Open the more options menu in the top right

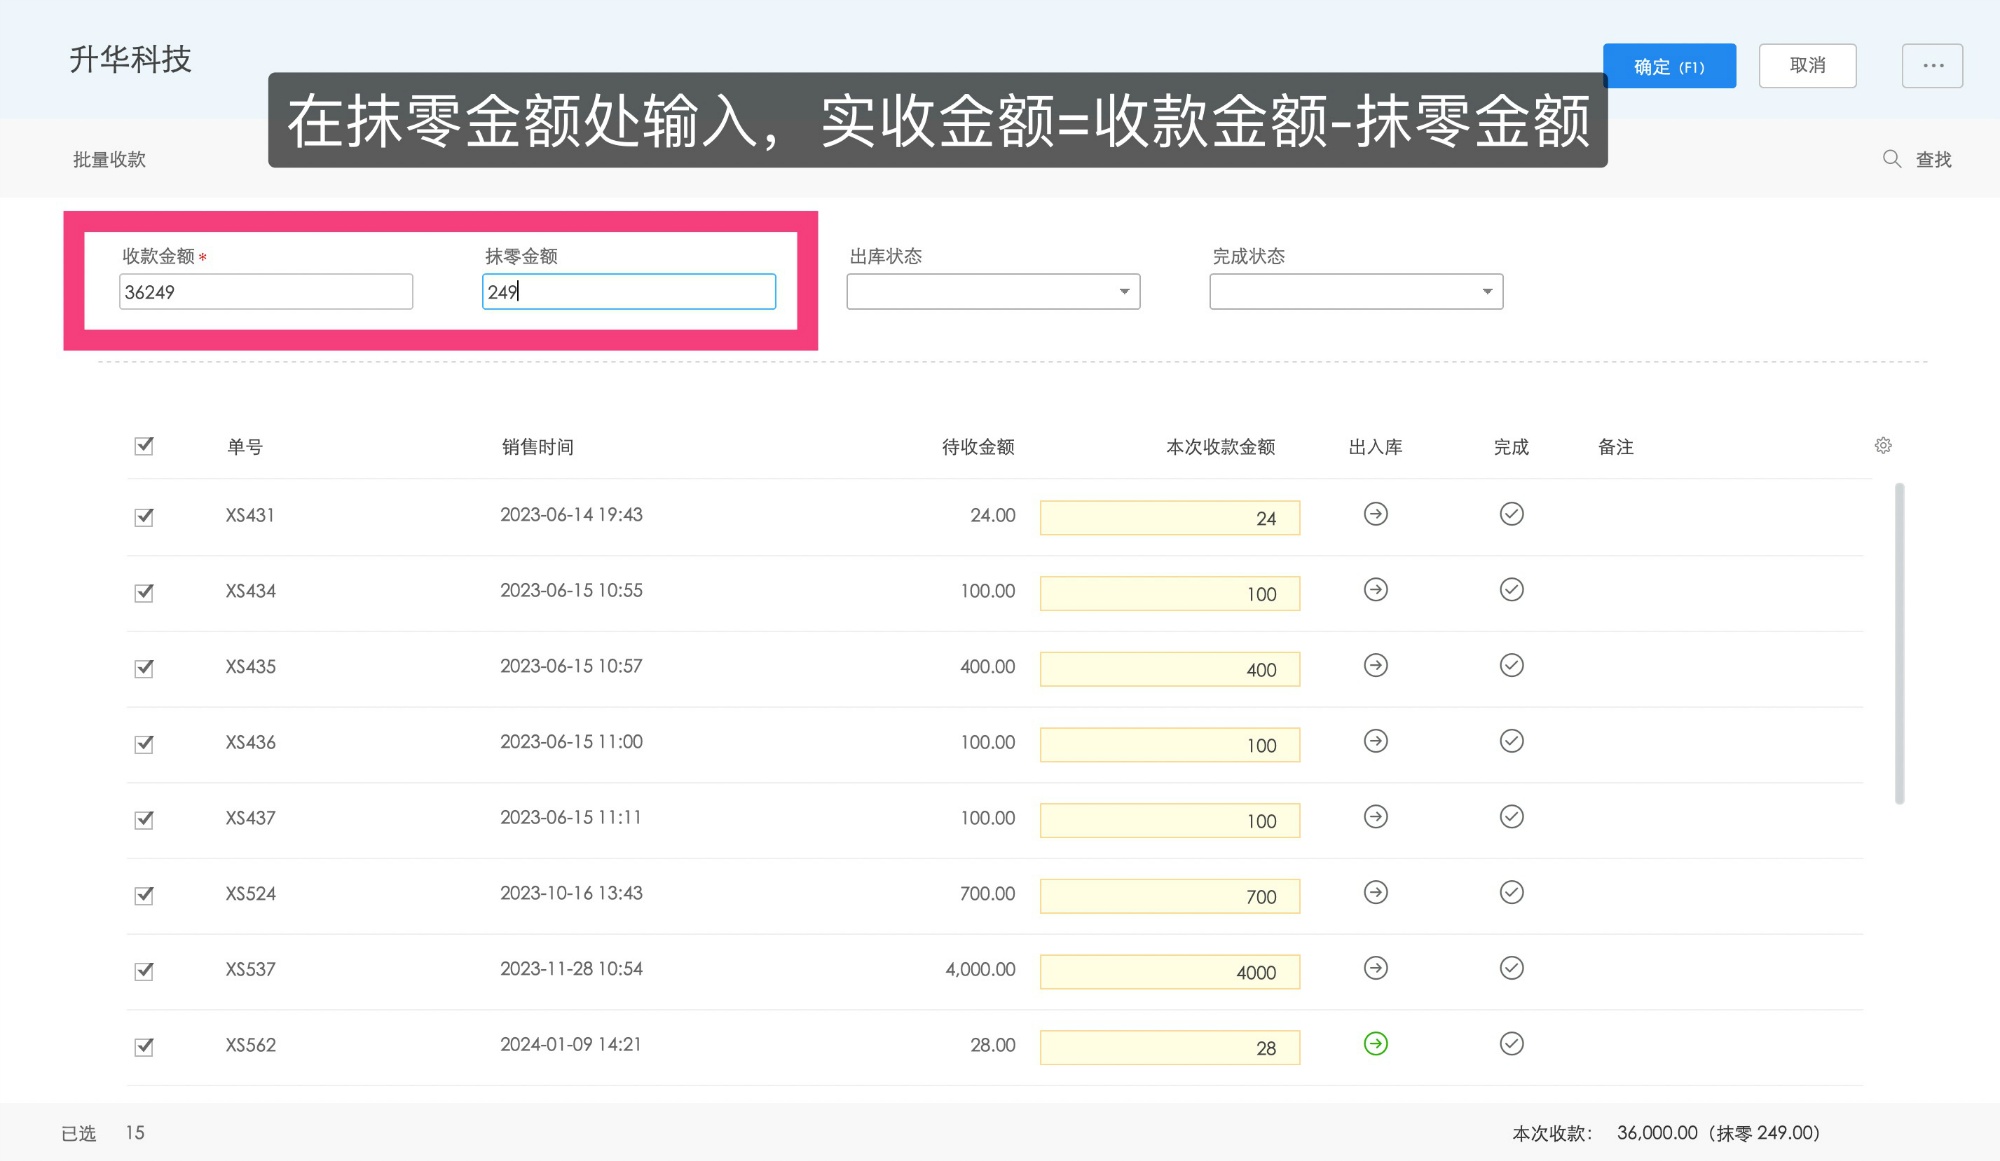point(1932,65)
